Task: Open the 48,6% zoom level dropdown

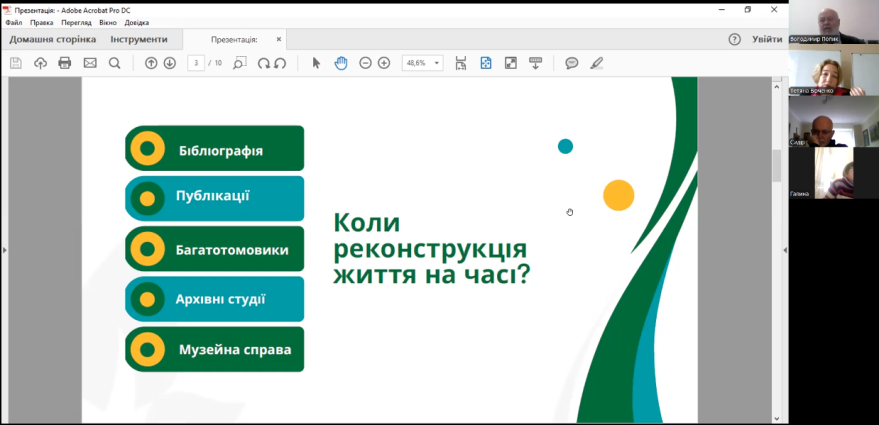Action: (423, 63)
